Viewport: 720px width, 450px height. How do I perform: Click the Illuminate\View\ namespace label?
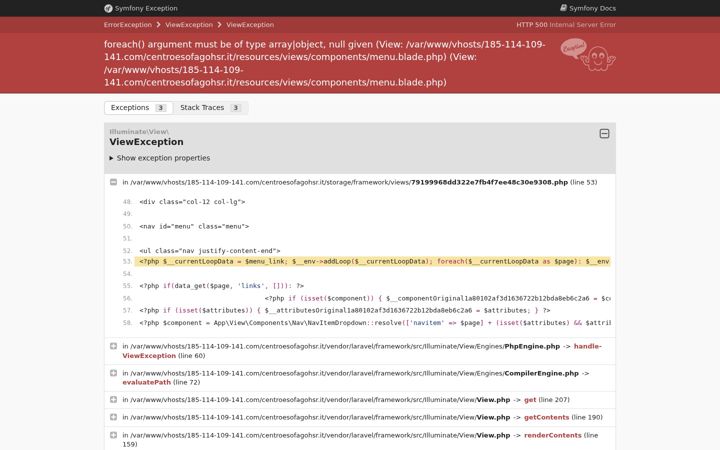[x=139, y=132]
